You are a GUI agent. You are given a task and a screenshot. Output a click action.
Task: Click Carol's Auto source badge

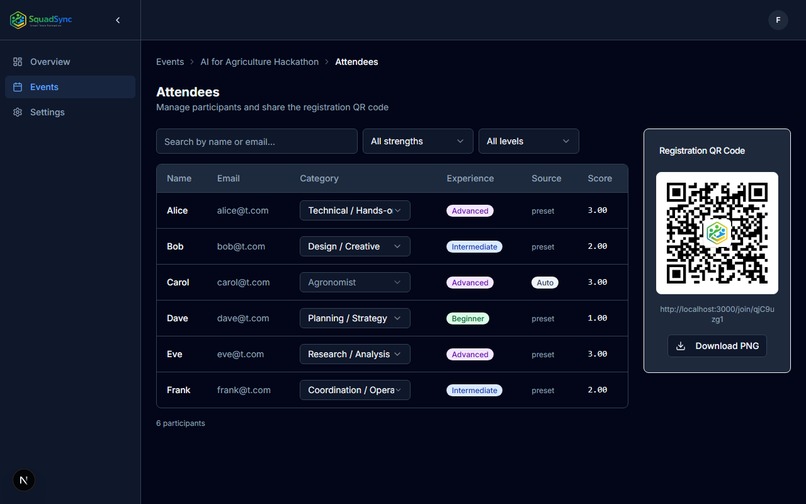pos(545,283)
